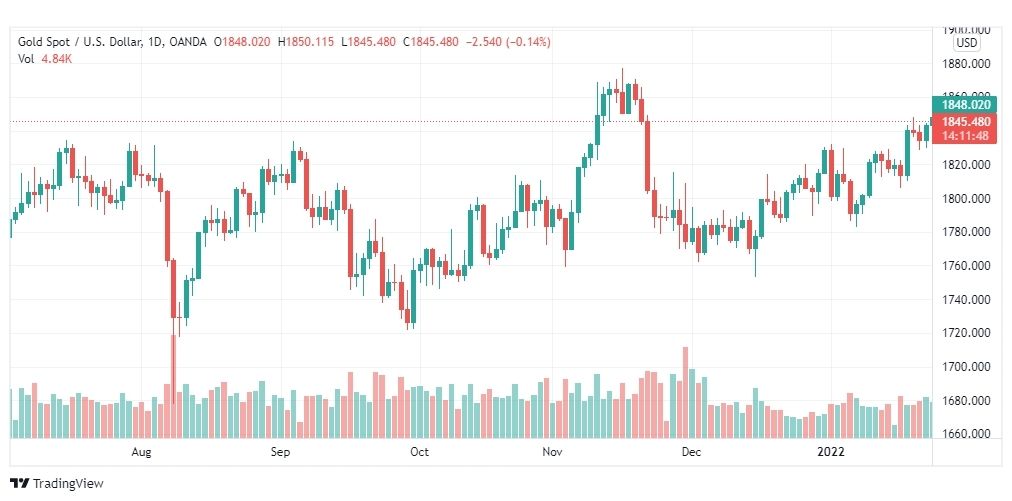Click the TradingView logo icon
Viewport: 1012px width, 501px height.
pos(20,483)
